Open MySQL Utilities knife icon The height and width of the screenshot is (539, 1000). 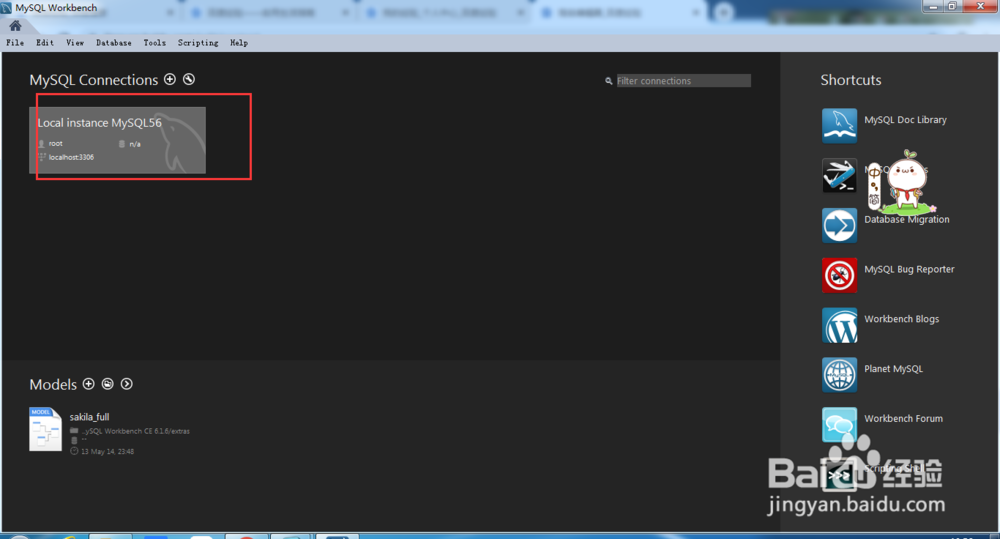click(839, 175)
